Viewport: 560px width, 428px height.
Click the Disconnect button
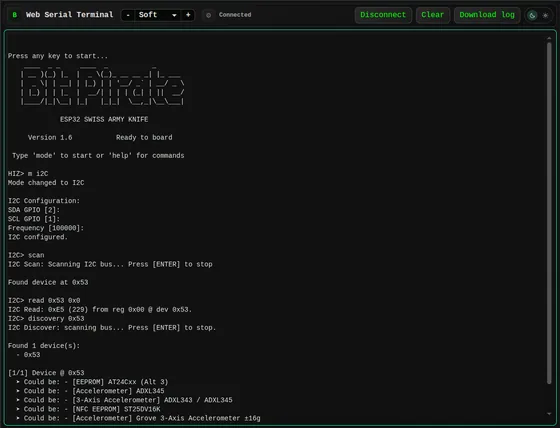pos(383,15)
